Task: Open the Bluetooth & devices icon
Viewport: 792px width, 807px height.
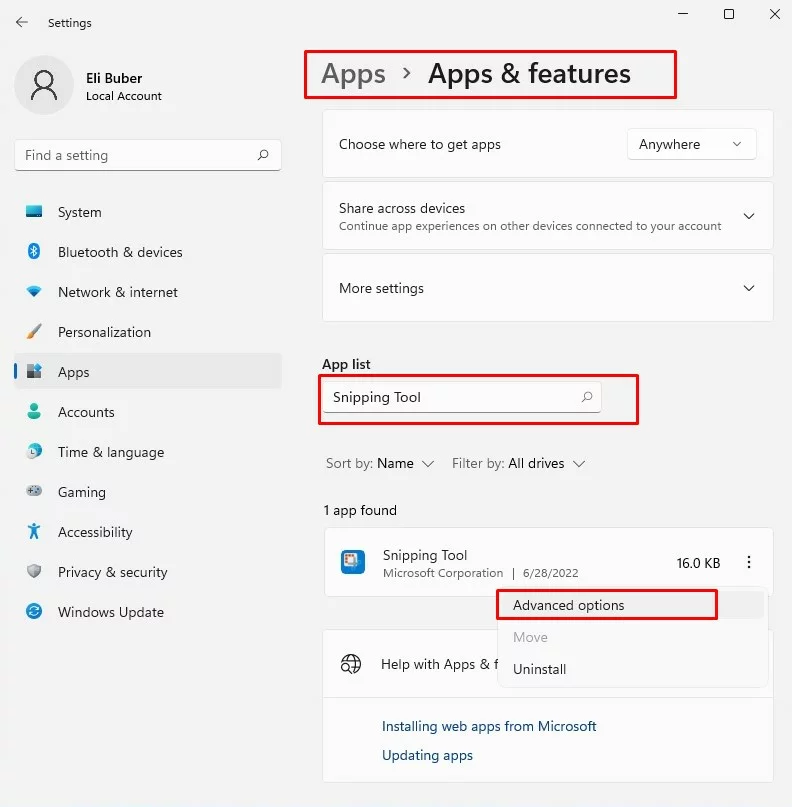Action: coord(34,252)
